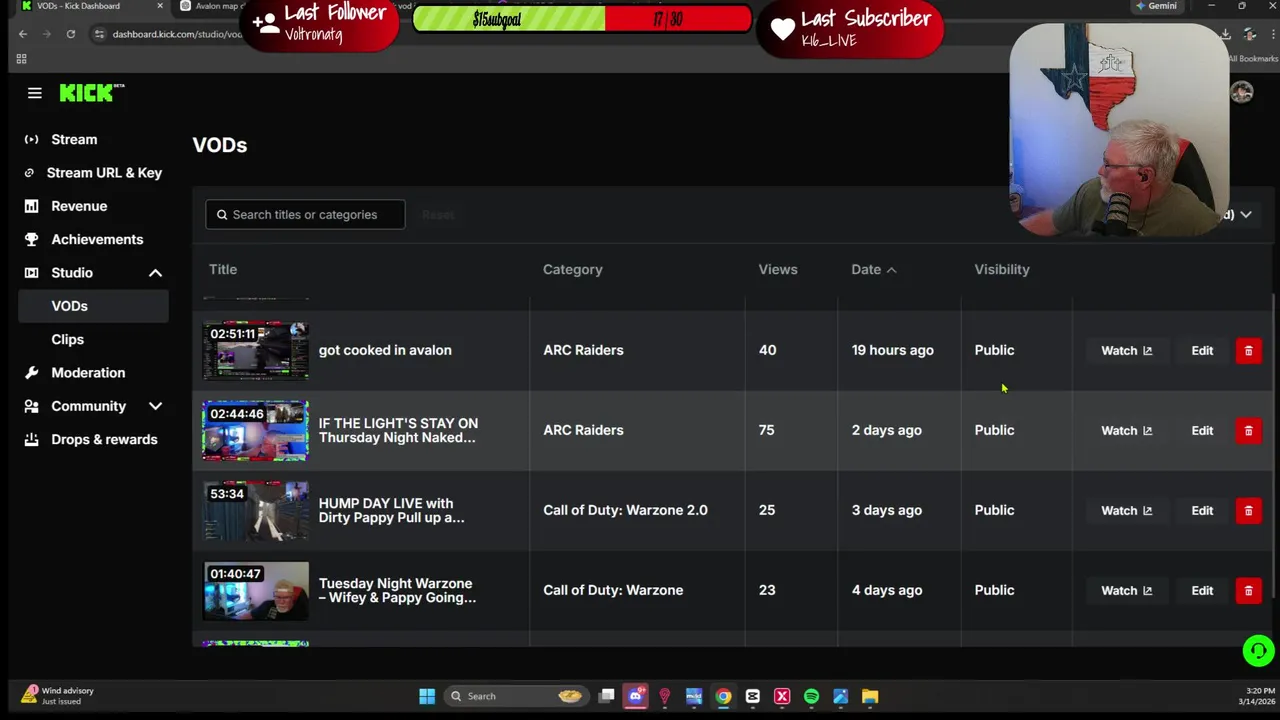The width and height of the screenshot is (1280, 720).
Task: Click the Views column header
Action: coord(777,269)
